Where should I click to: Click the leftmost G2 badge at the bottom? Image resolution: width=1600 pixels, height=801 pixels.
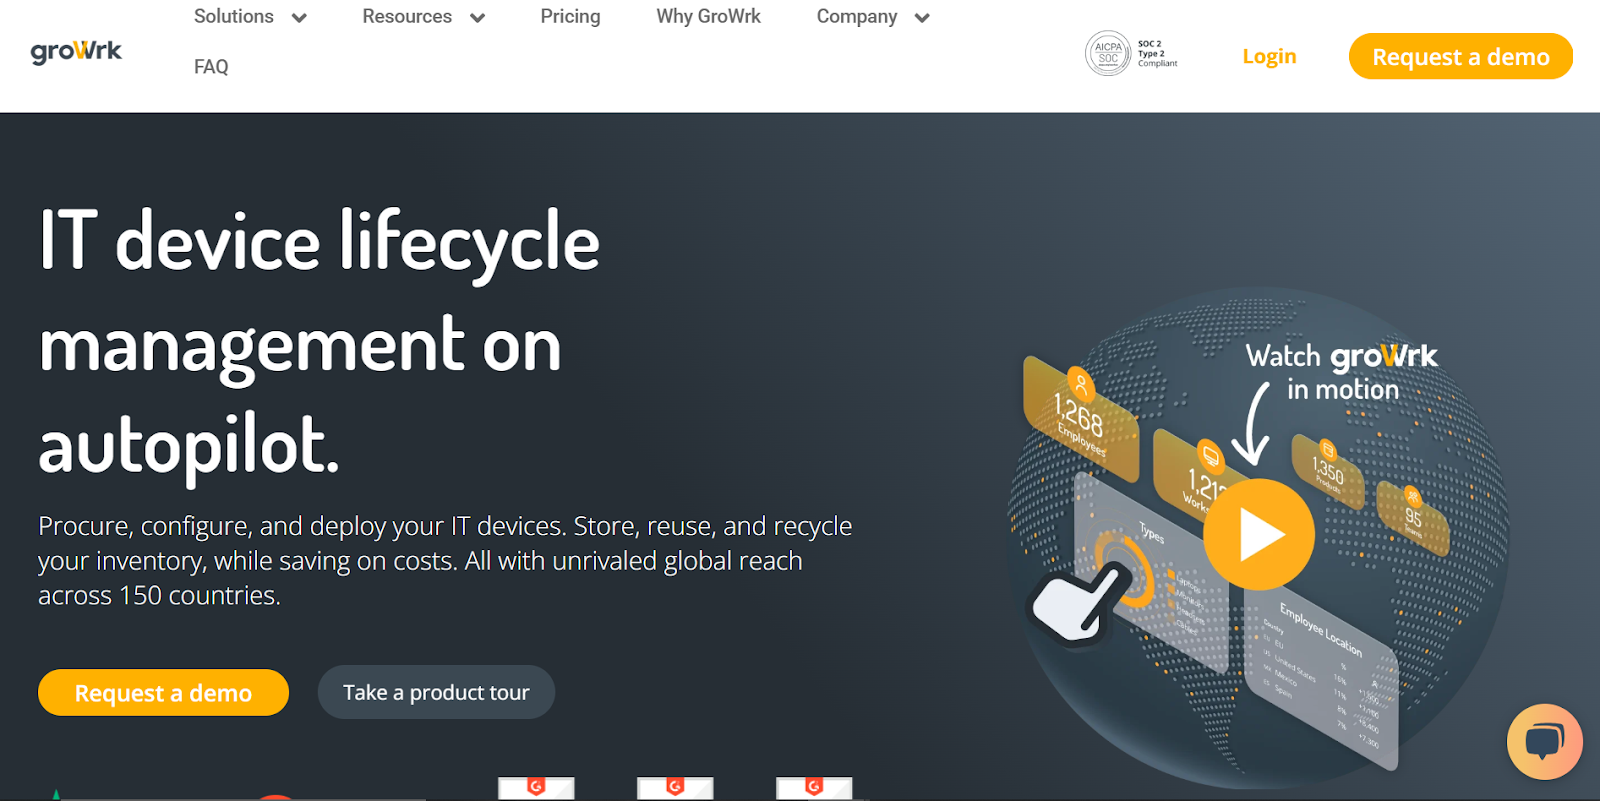coord(536,788)
